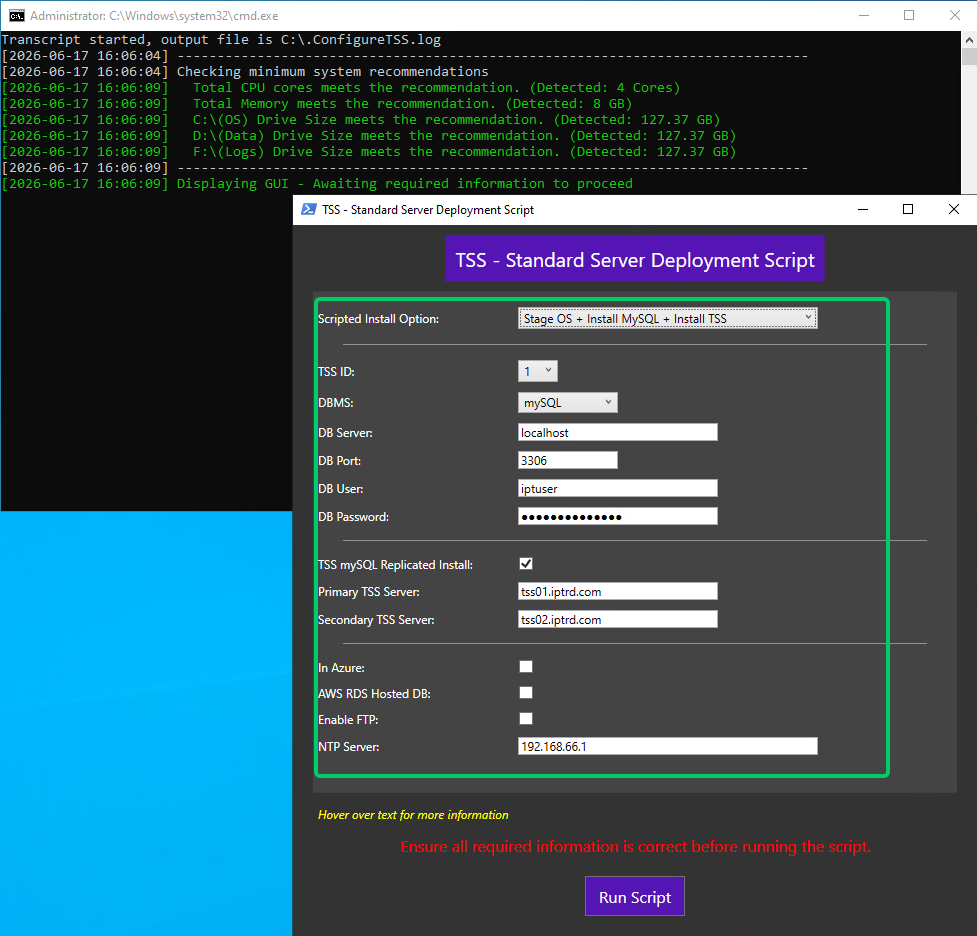Click the AWS RDS Hosted DB label

pos(374,694)
